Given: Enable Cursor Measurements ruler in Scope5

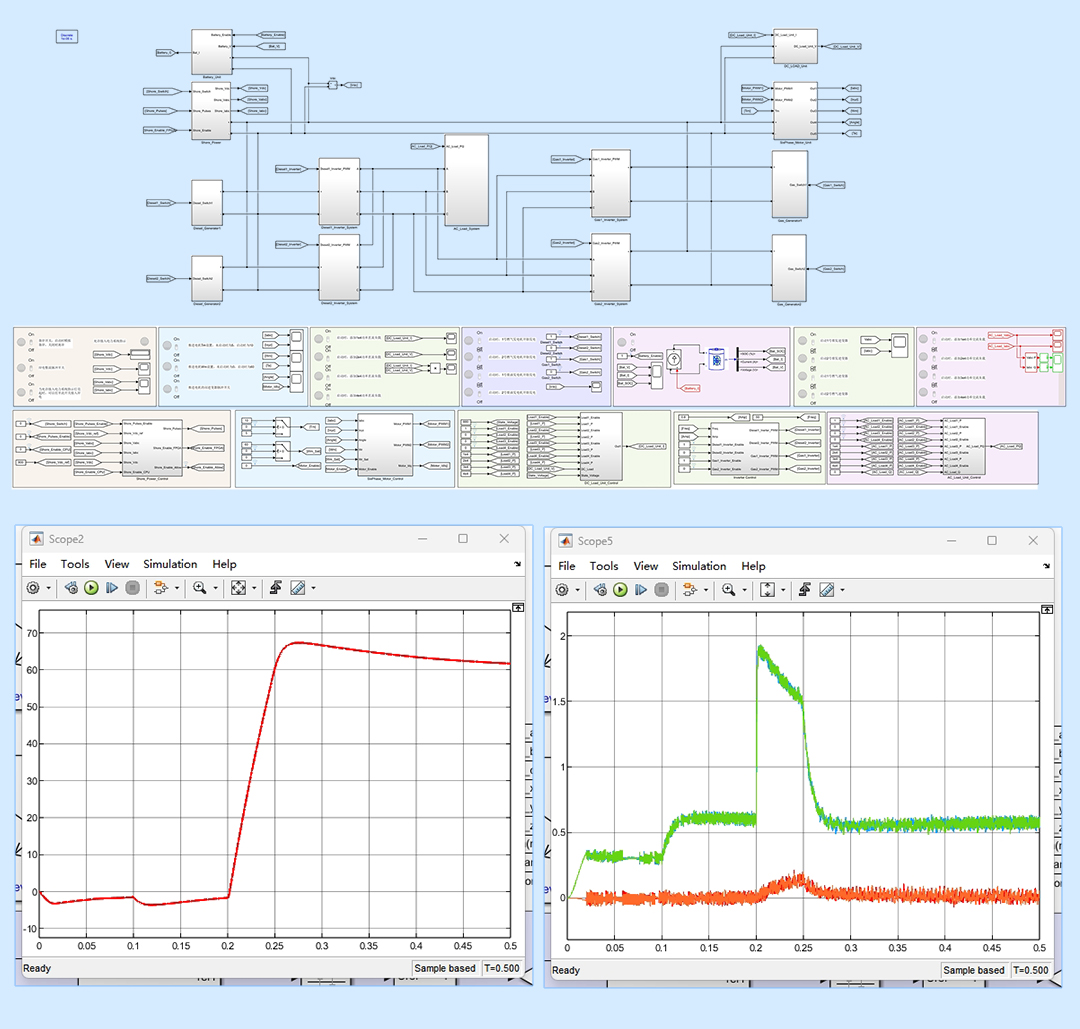Looking at the screenshot, I should click(x=827, y=590).
